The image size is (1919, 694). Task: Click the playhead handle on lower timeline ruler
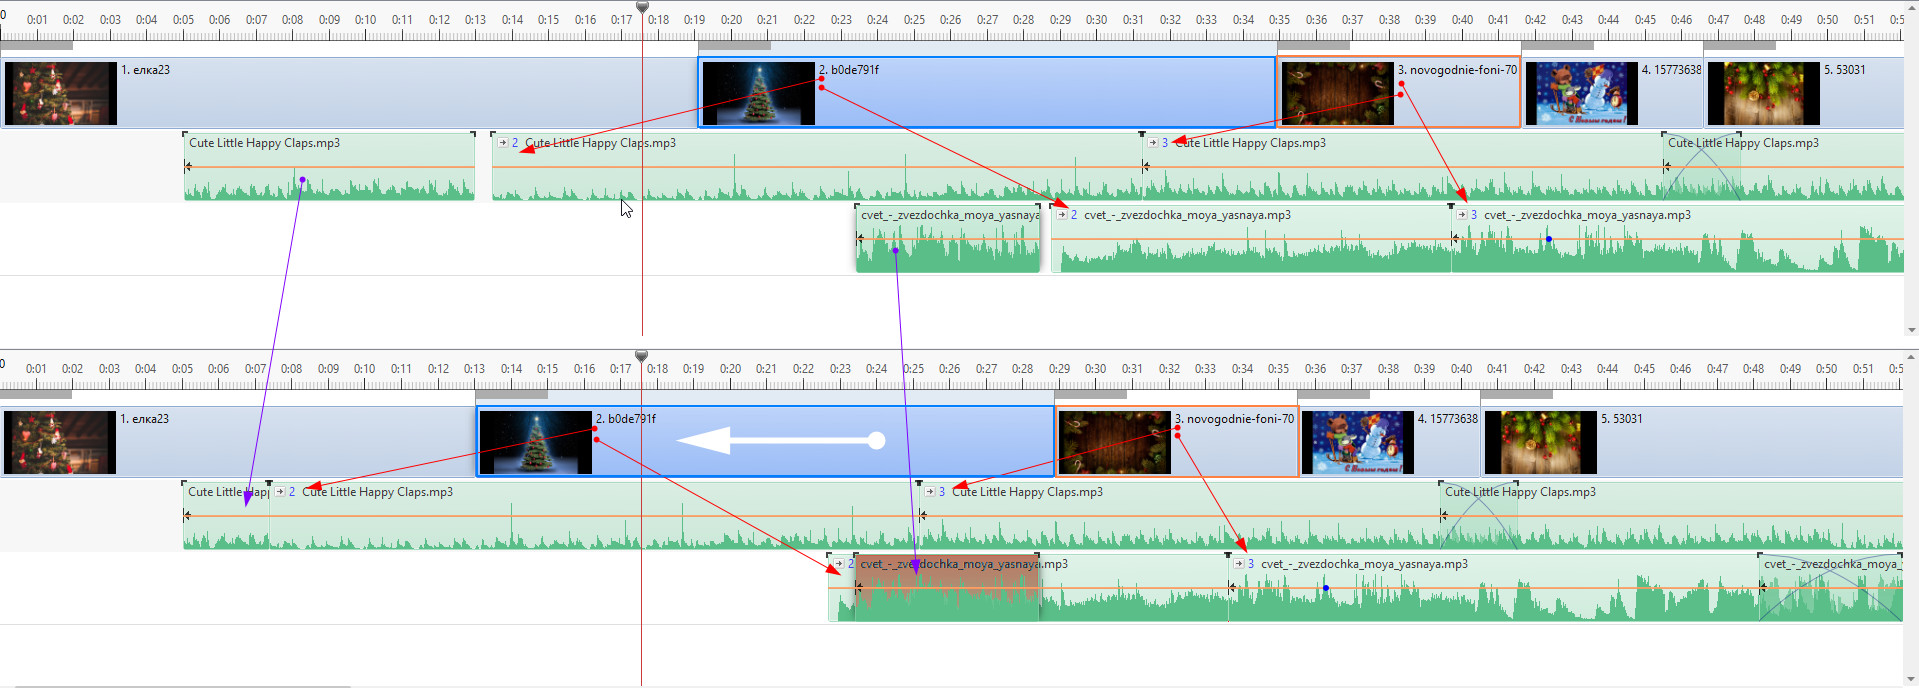click(642, 357)
